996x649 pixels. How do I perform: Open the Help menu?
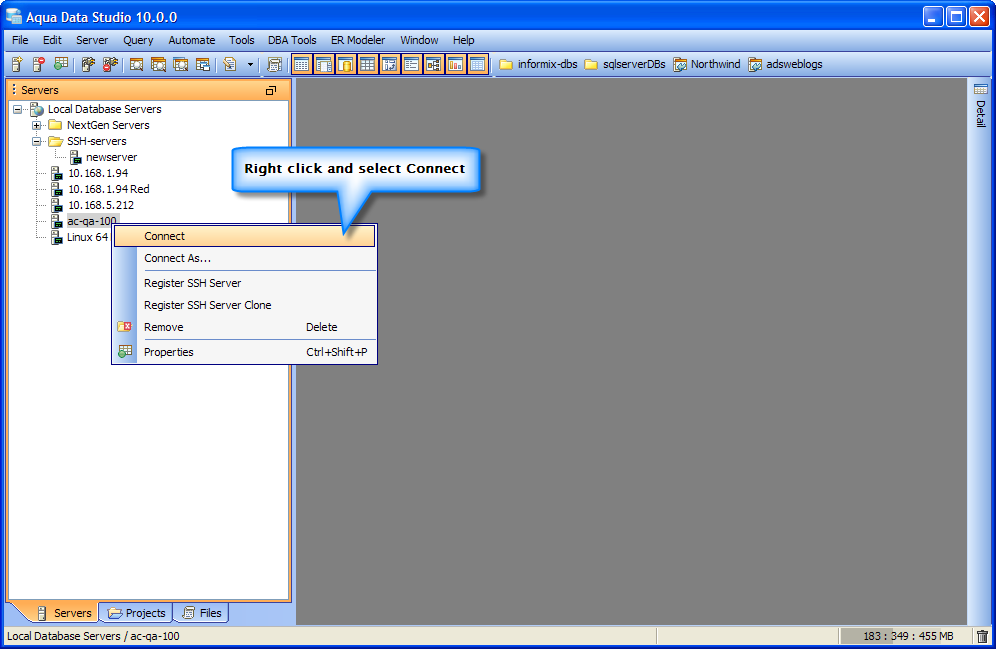click(x=463, y=40)
